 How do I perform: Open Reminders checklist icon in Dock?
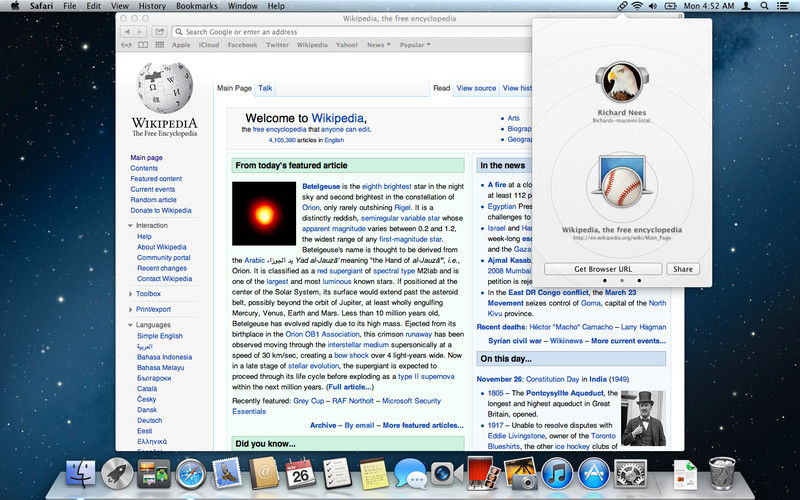(x=337, y=473)
